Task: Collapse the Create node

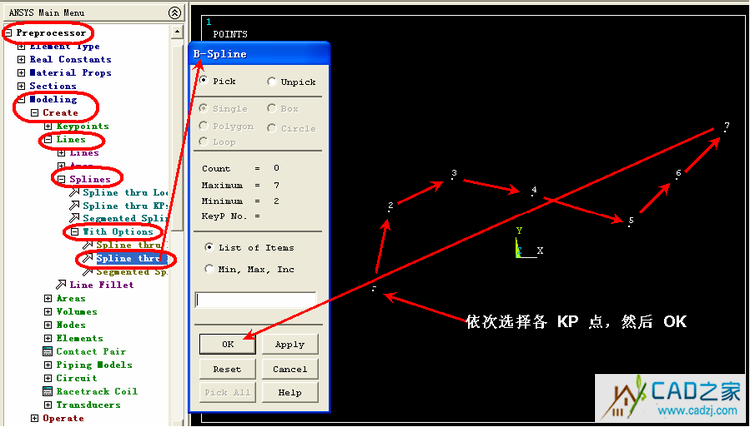Action: (x=34, y=113)
